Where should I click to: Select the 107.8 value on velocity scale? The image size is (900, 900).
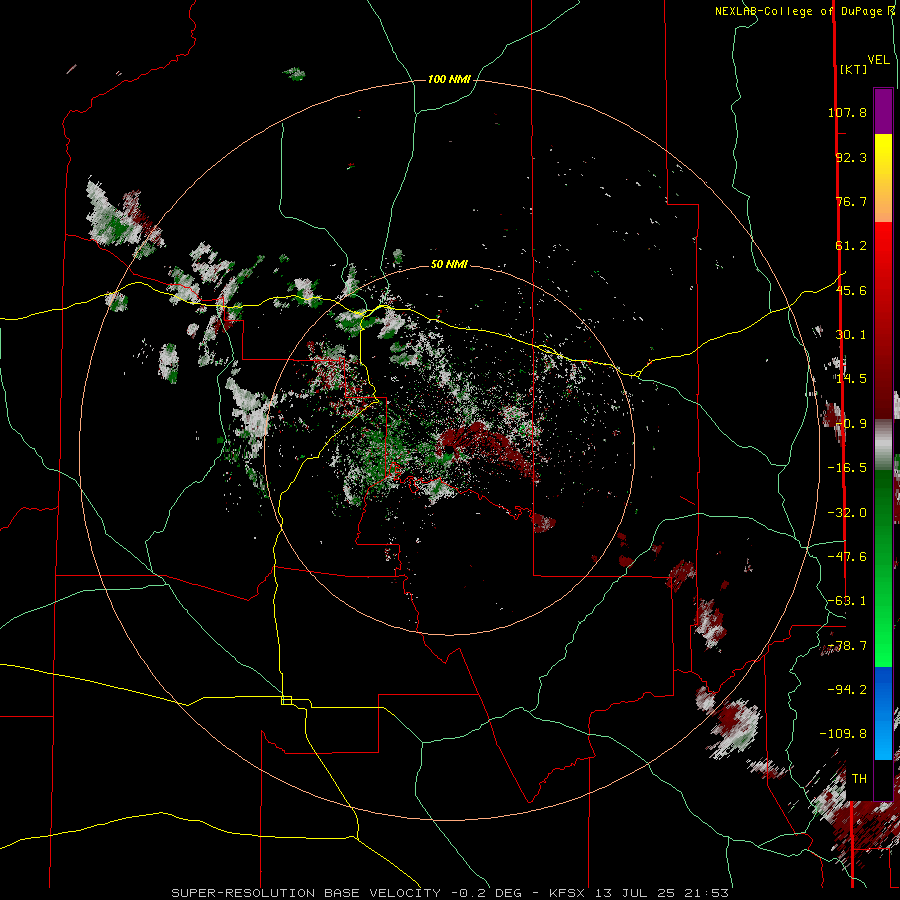847,112
